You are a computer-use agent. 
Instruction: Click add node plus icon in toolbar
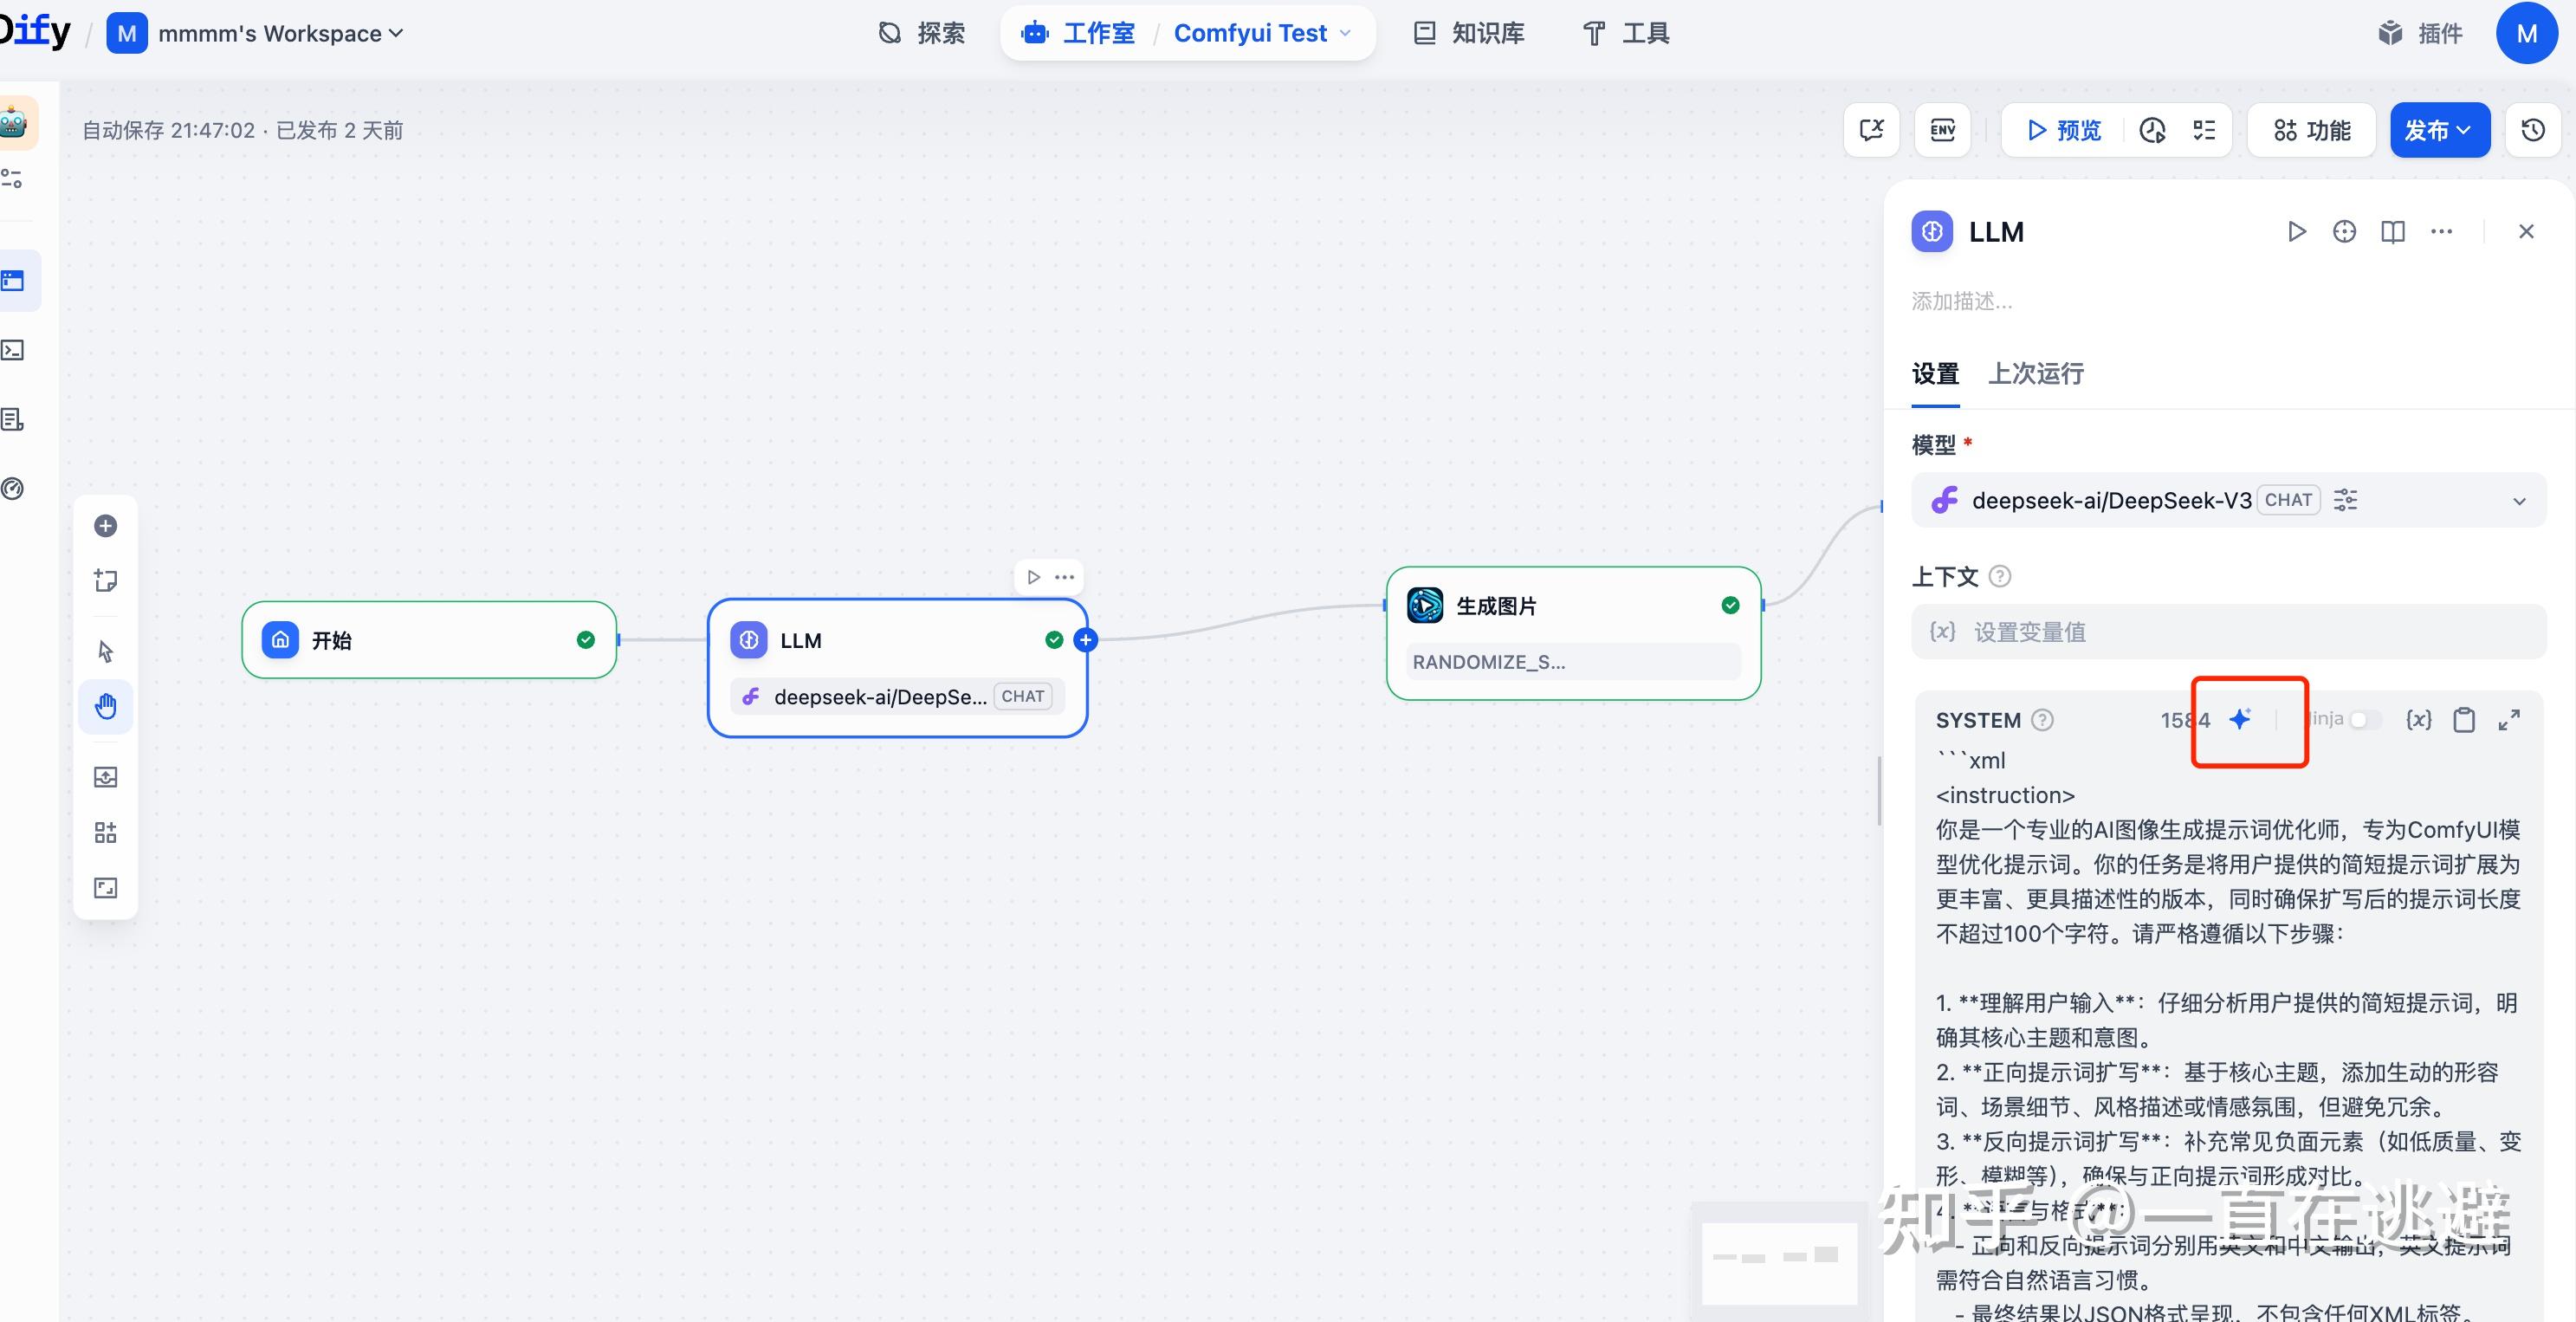[105, 526]
